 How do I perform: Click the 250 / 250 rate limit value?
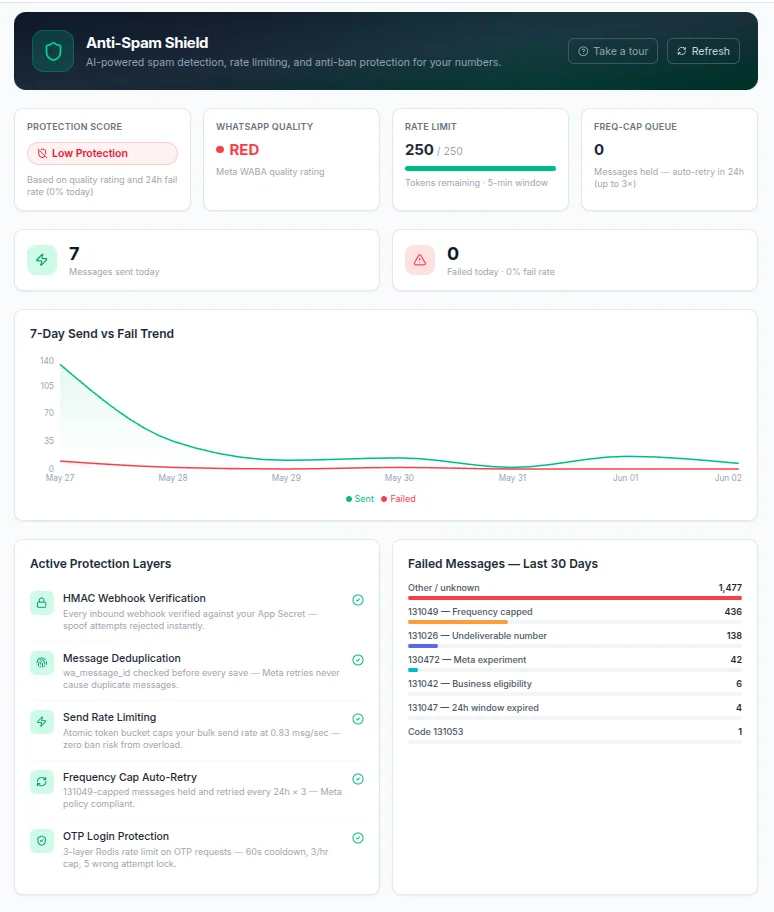point(434,150)
